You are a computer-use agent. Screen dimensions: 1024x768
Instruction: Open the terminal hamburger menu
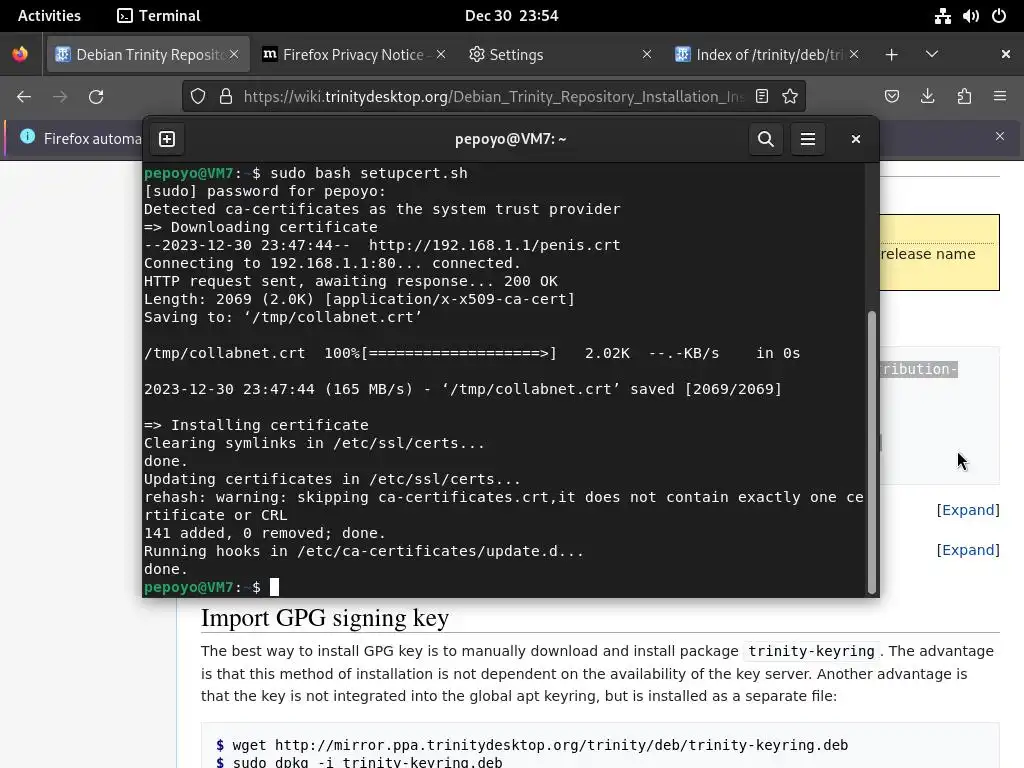[x=808, y=139]
